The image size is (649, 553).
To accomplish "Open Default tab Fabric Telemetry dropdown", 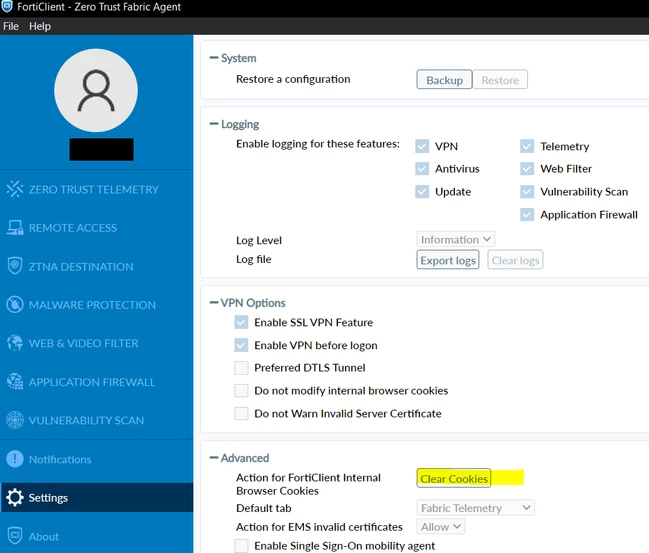I will pyautogui.click(x=475, y=507).
